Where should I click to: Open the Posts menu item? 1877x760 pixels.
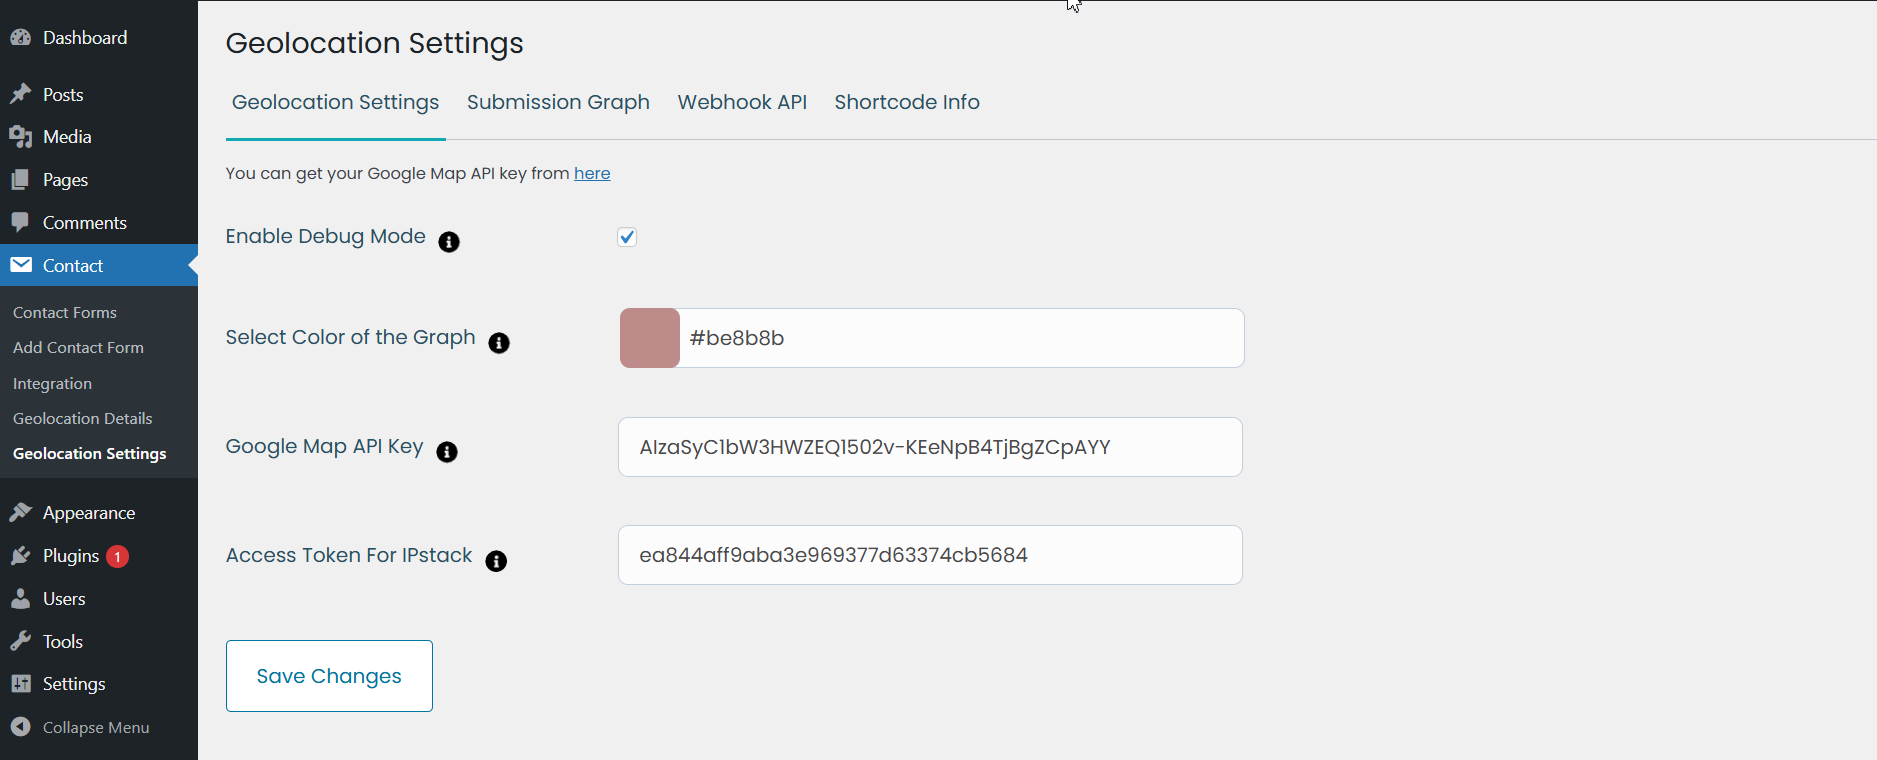[x=99, y=95]
